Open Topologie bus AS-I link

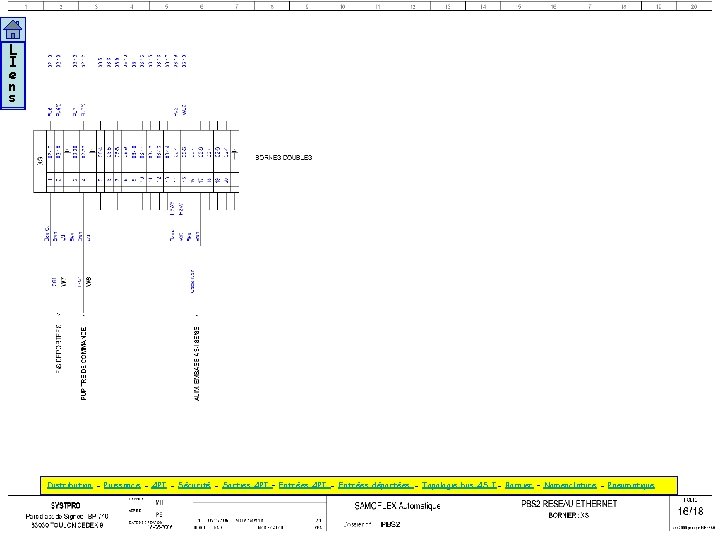click(459, 485)
